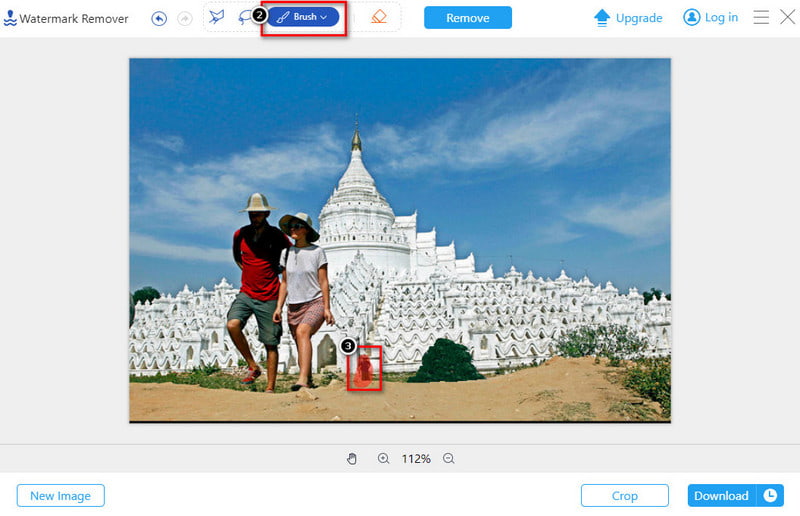Click the Crop button
Viewport: 800px width, 516px height.
[624, 495]
